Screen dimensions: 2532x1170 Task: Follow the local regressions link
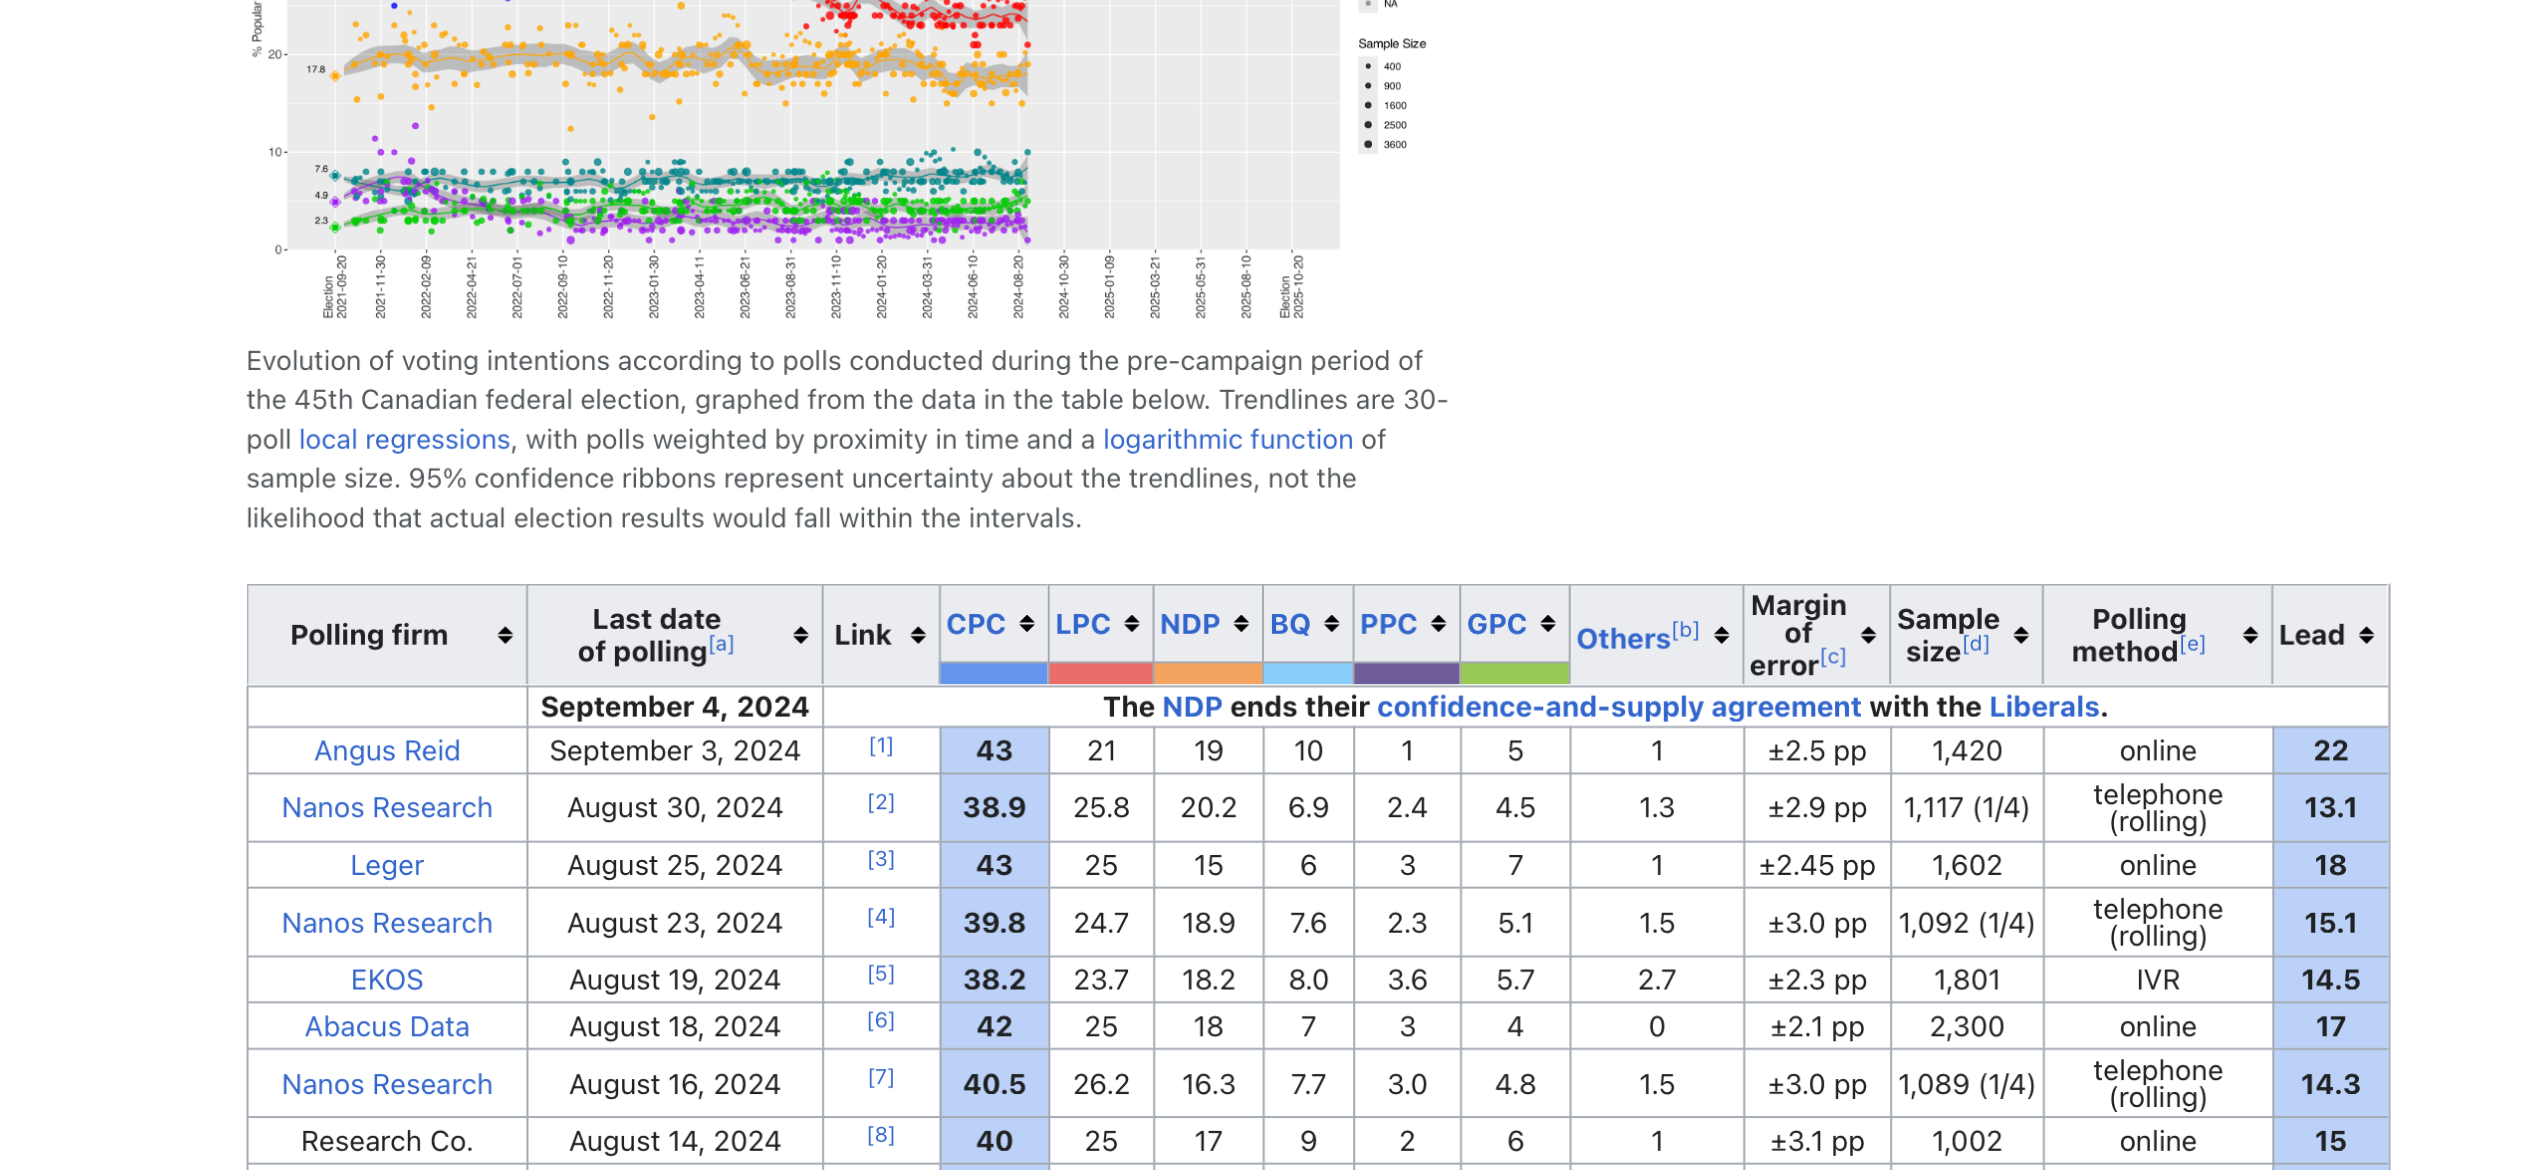pyautogui.click(x=404, y=439)
